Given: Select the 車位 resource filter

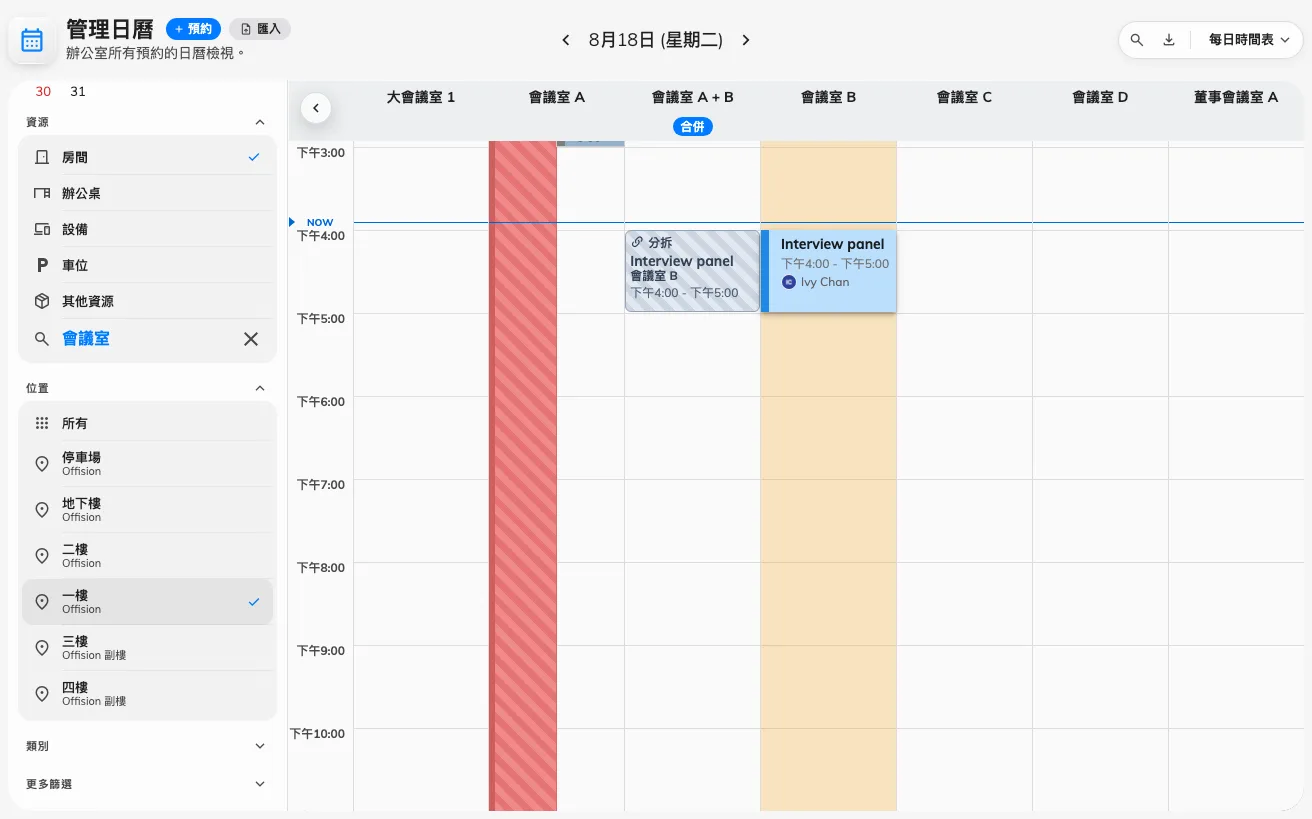Looking at the screenshot, I should point(147,265).
